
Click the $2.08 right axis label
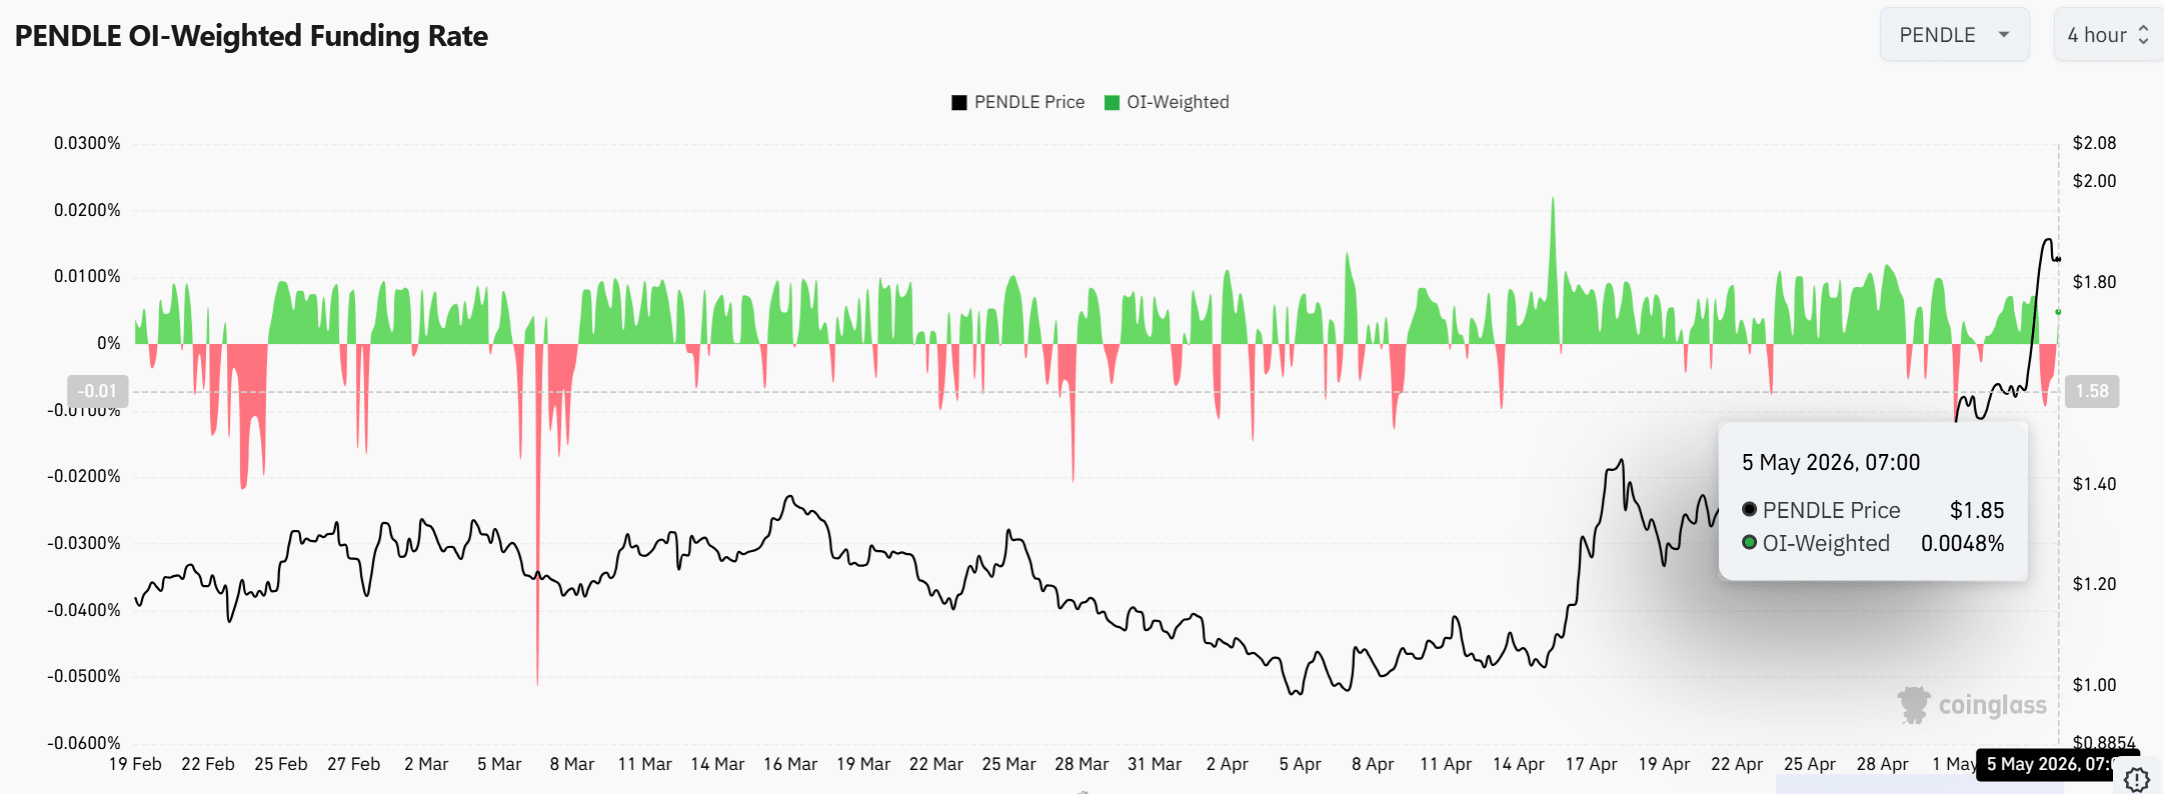(x=2094, y=143)
